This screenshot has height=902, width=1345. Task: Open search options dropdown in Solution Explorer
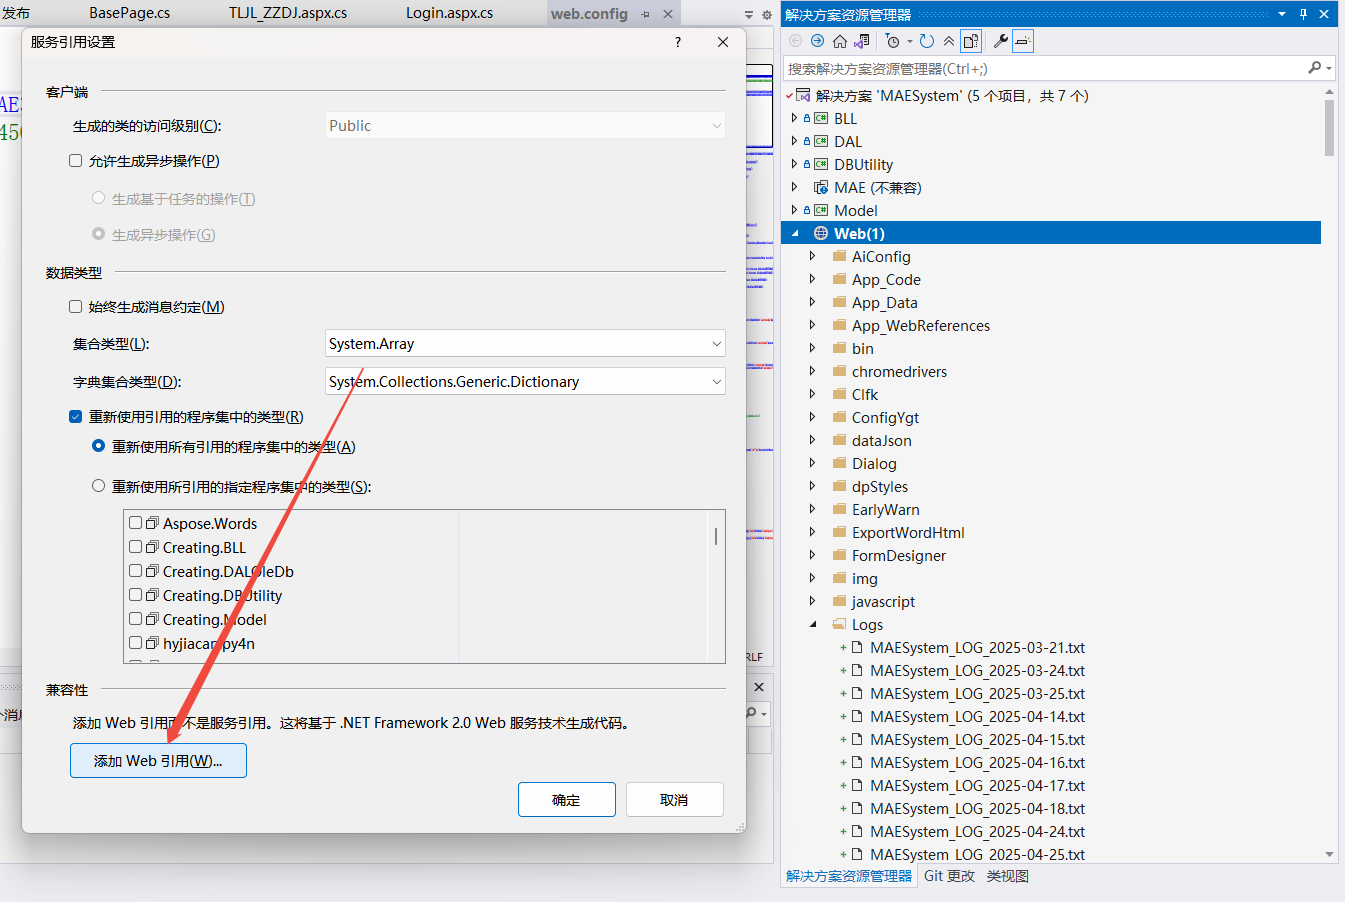[1329, 68]
